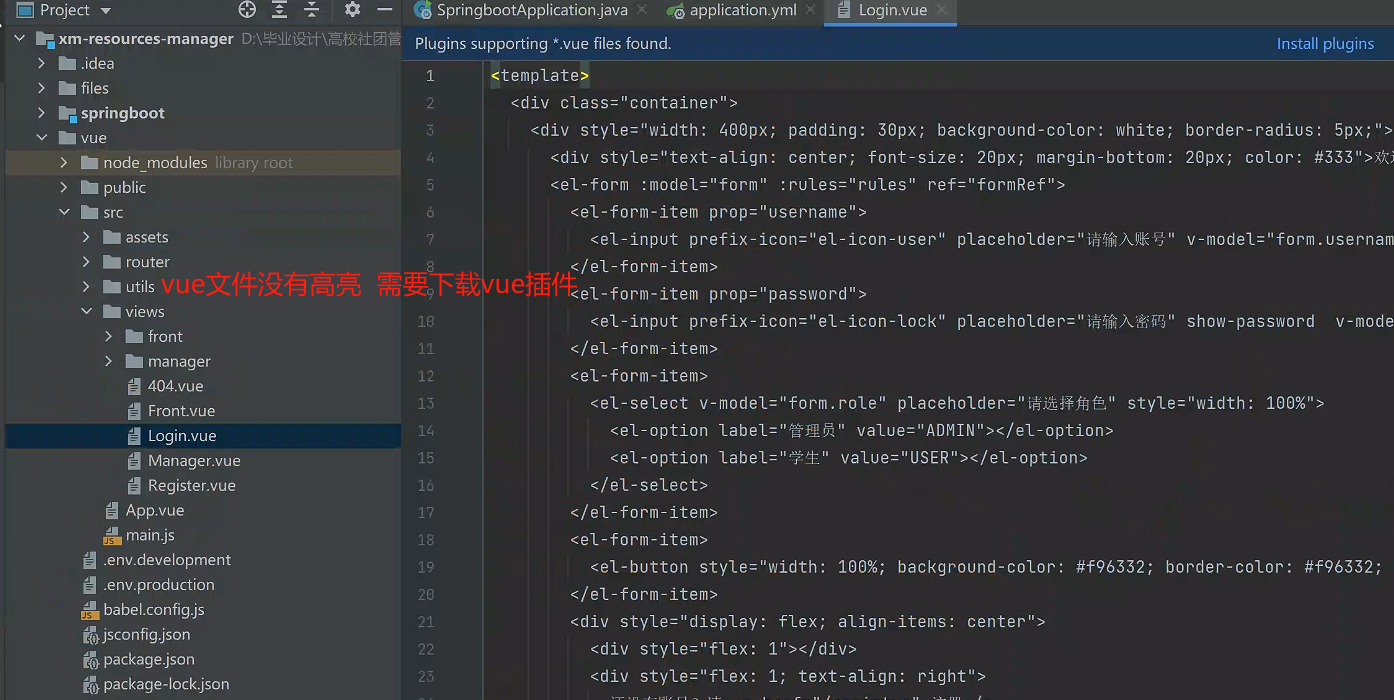Click the Install plugins link
This screenshot has width=1394, height=700.
[1325, 43]
